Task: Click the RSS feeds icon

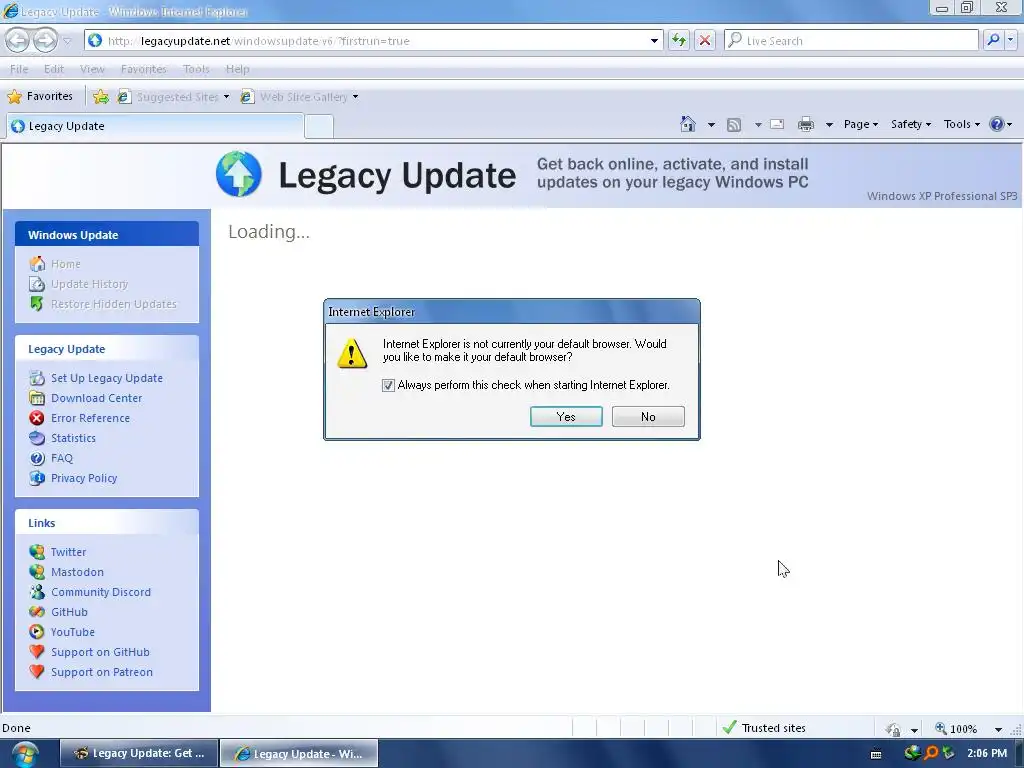Action: [734, 125]
